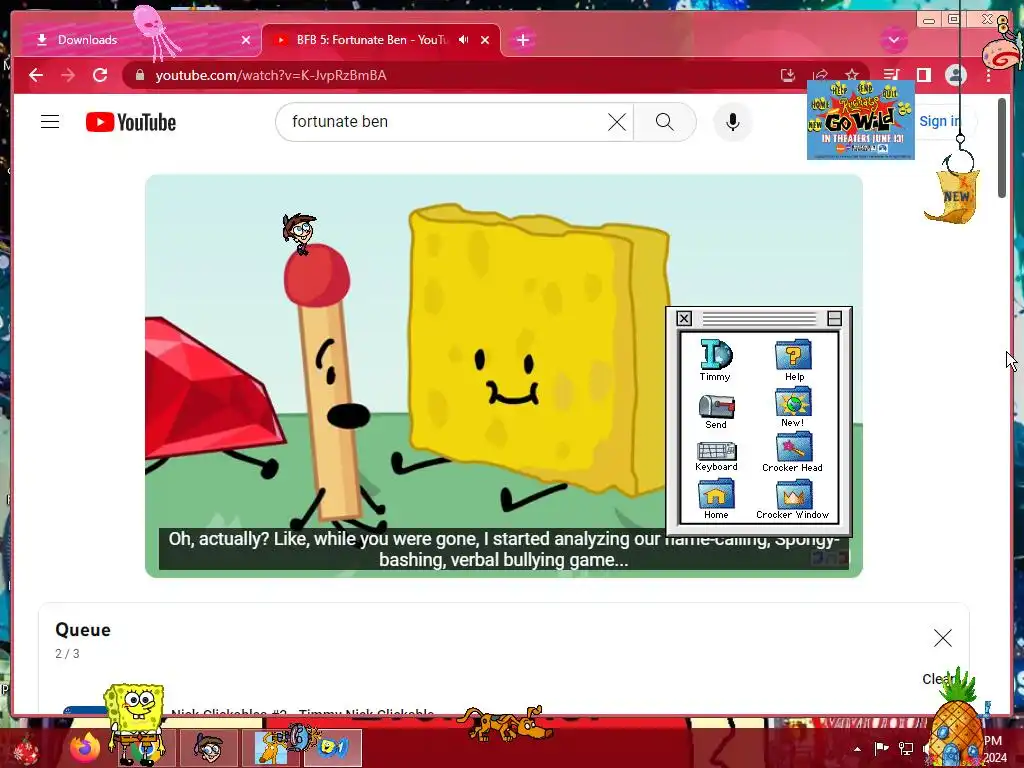Click the disabled forward navigation arrow

68,75
